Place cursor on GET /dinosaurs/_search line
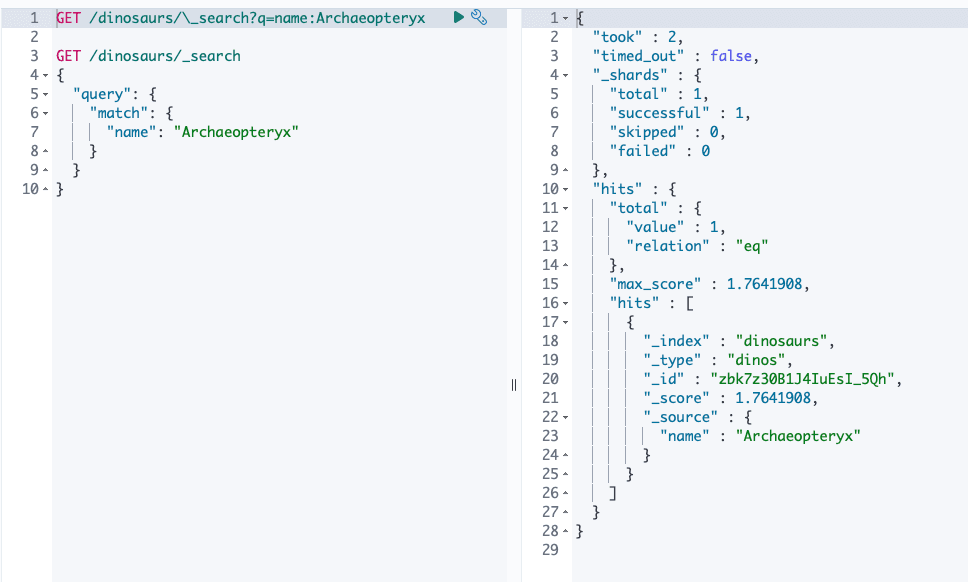The image size is (968, 582). pos(148,56)
